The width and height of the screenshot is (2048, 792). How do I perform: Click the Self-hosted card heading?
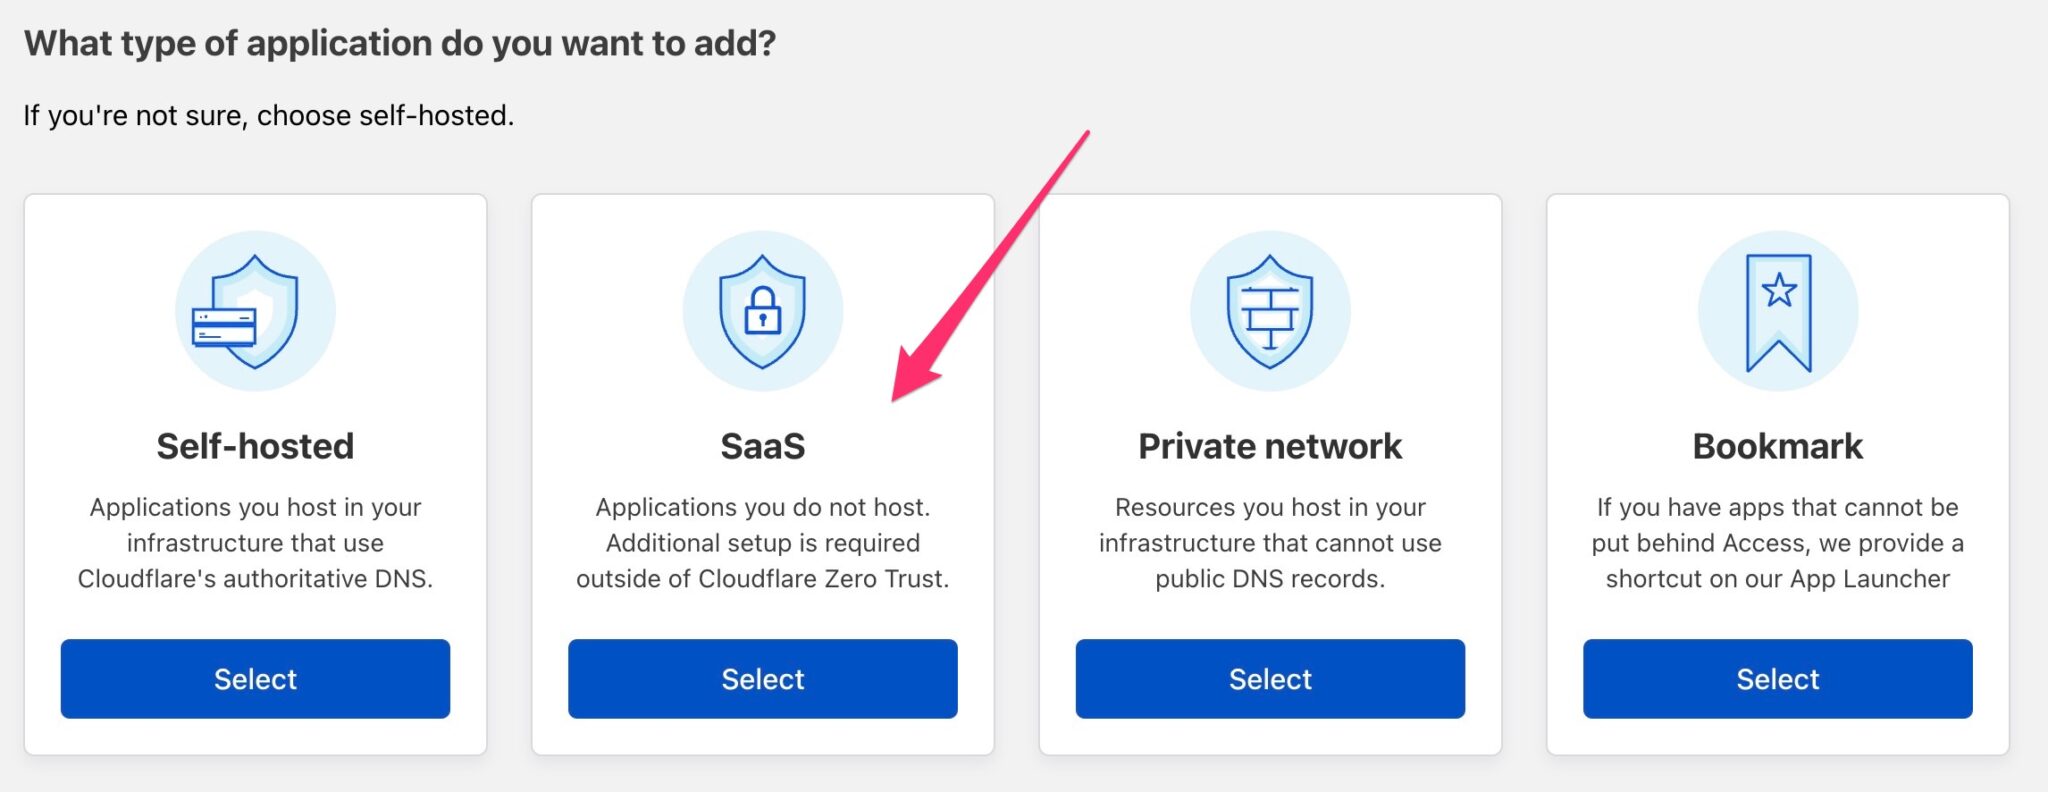tap(255, 446)
